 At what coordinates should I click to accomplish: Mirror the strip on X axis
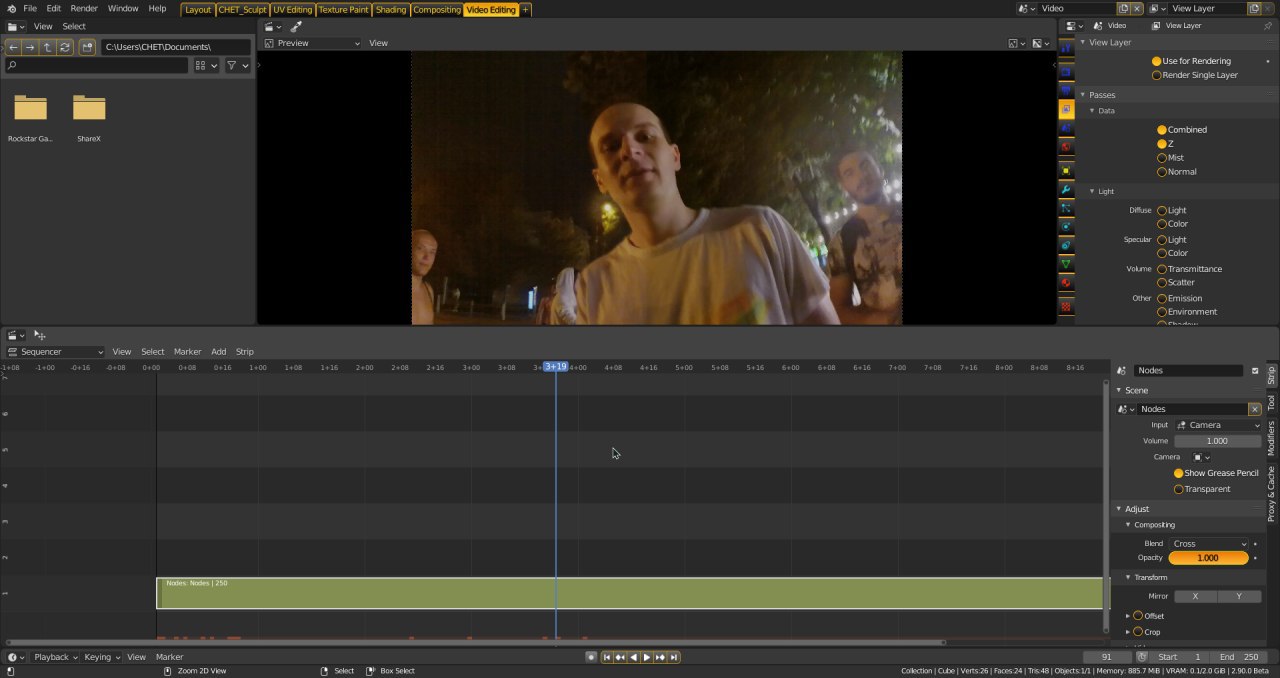1195,596
